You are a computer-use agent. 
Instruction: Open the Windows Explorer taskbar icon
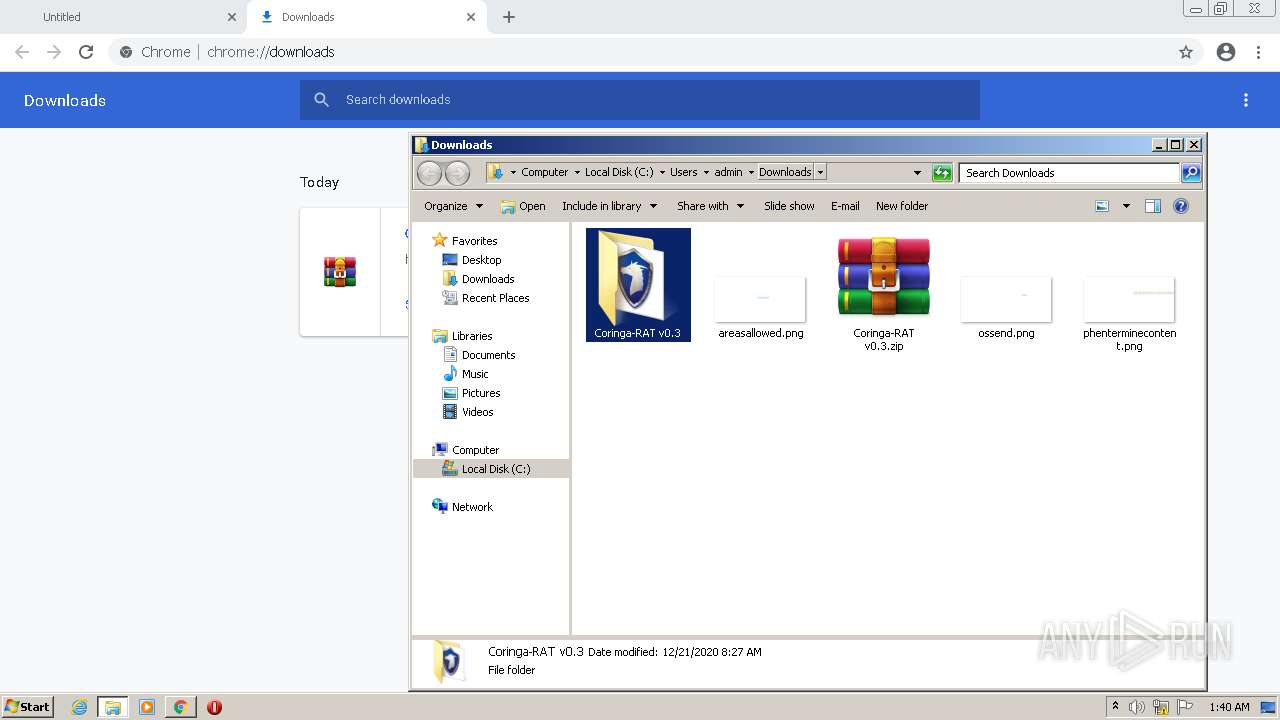pyautogui.click(x=113, y=707)
